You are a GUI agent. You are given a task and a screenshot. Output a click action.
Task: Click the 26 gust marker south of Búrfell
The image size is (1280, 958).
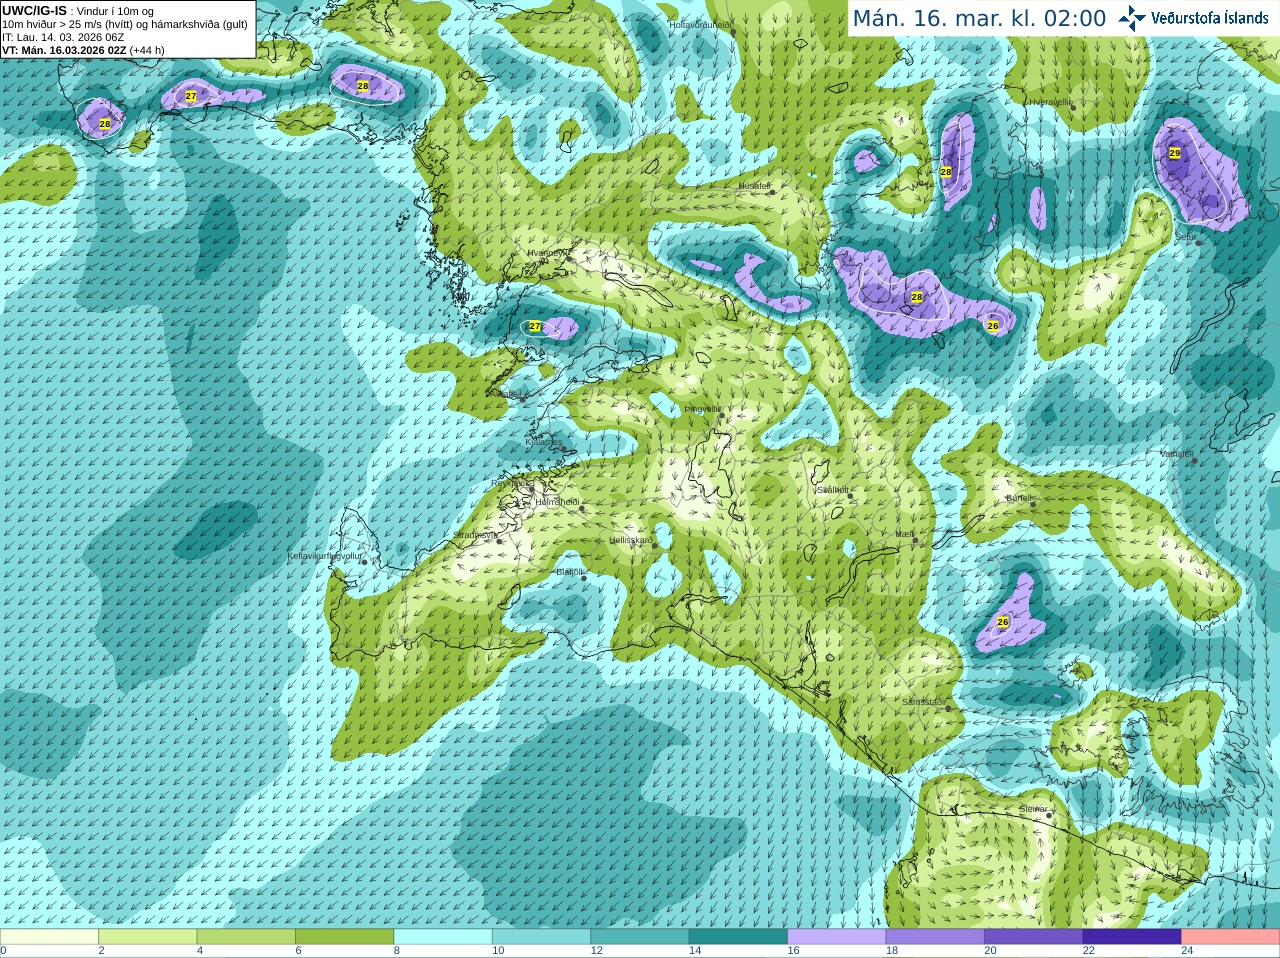click(x=1003, y=621)
